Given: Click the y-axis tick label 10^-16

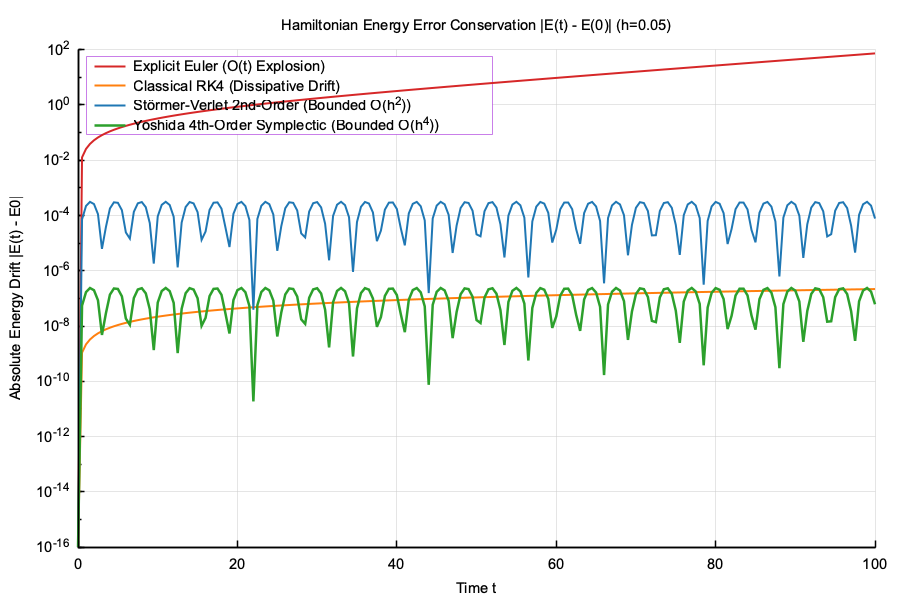Looking at the screenshot, I should click(x=53, y=545).
